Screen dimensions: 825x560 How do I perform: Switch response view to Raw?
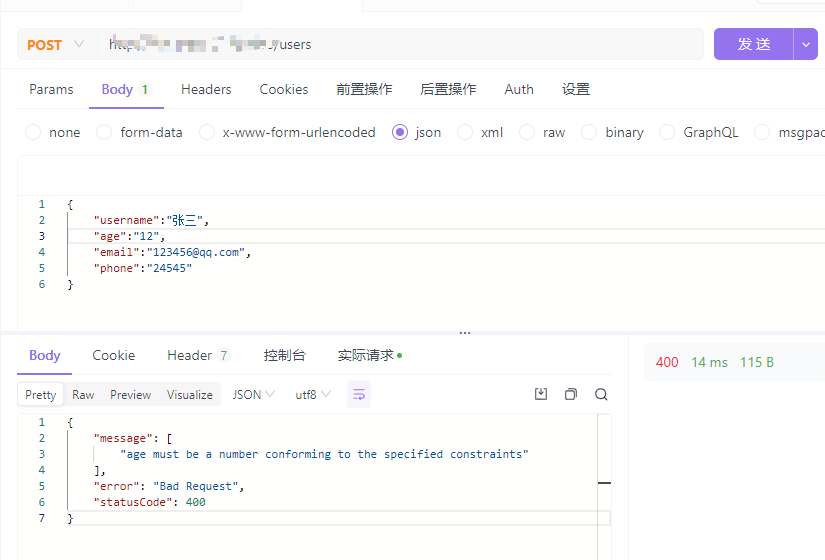coord(83,394)
